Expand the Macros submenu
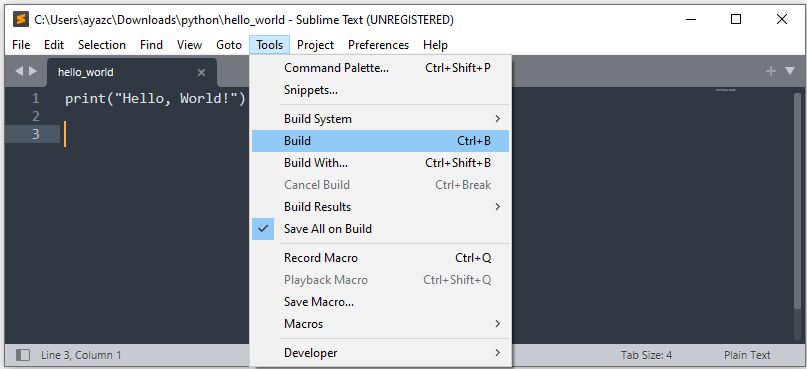 pos(380,324)
